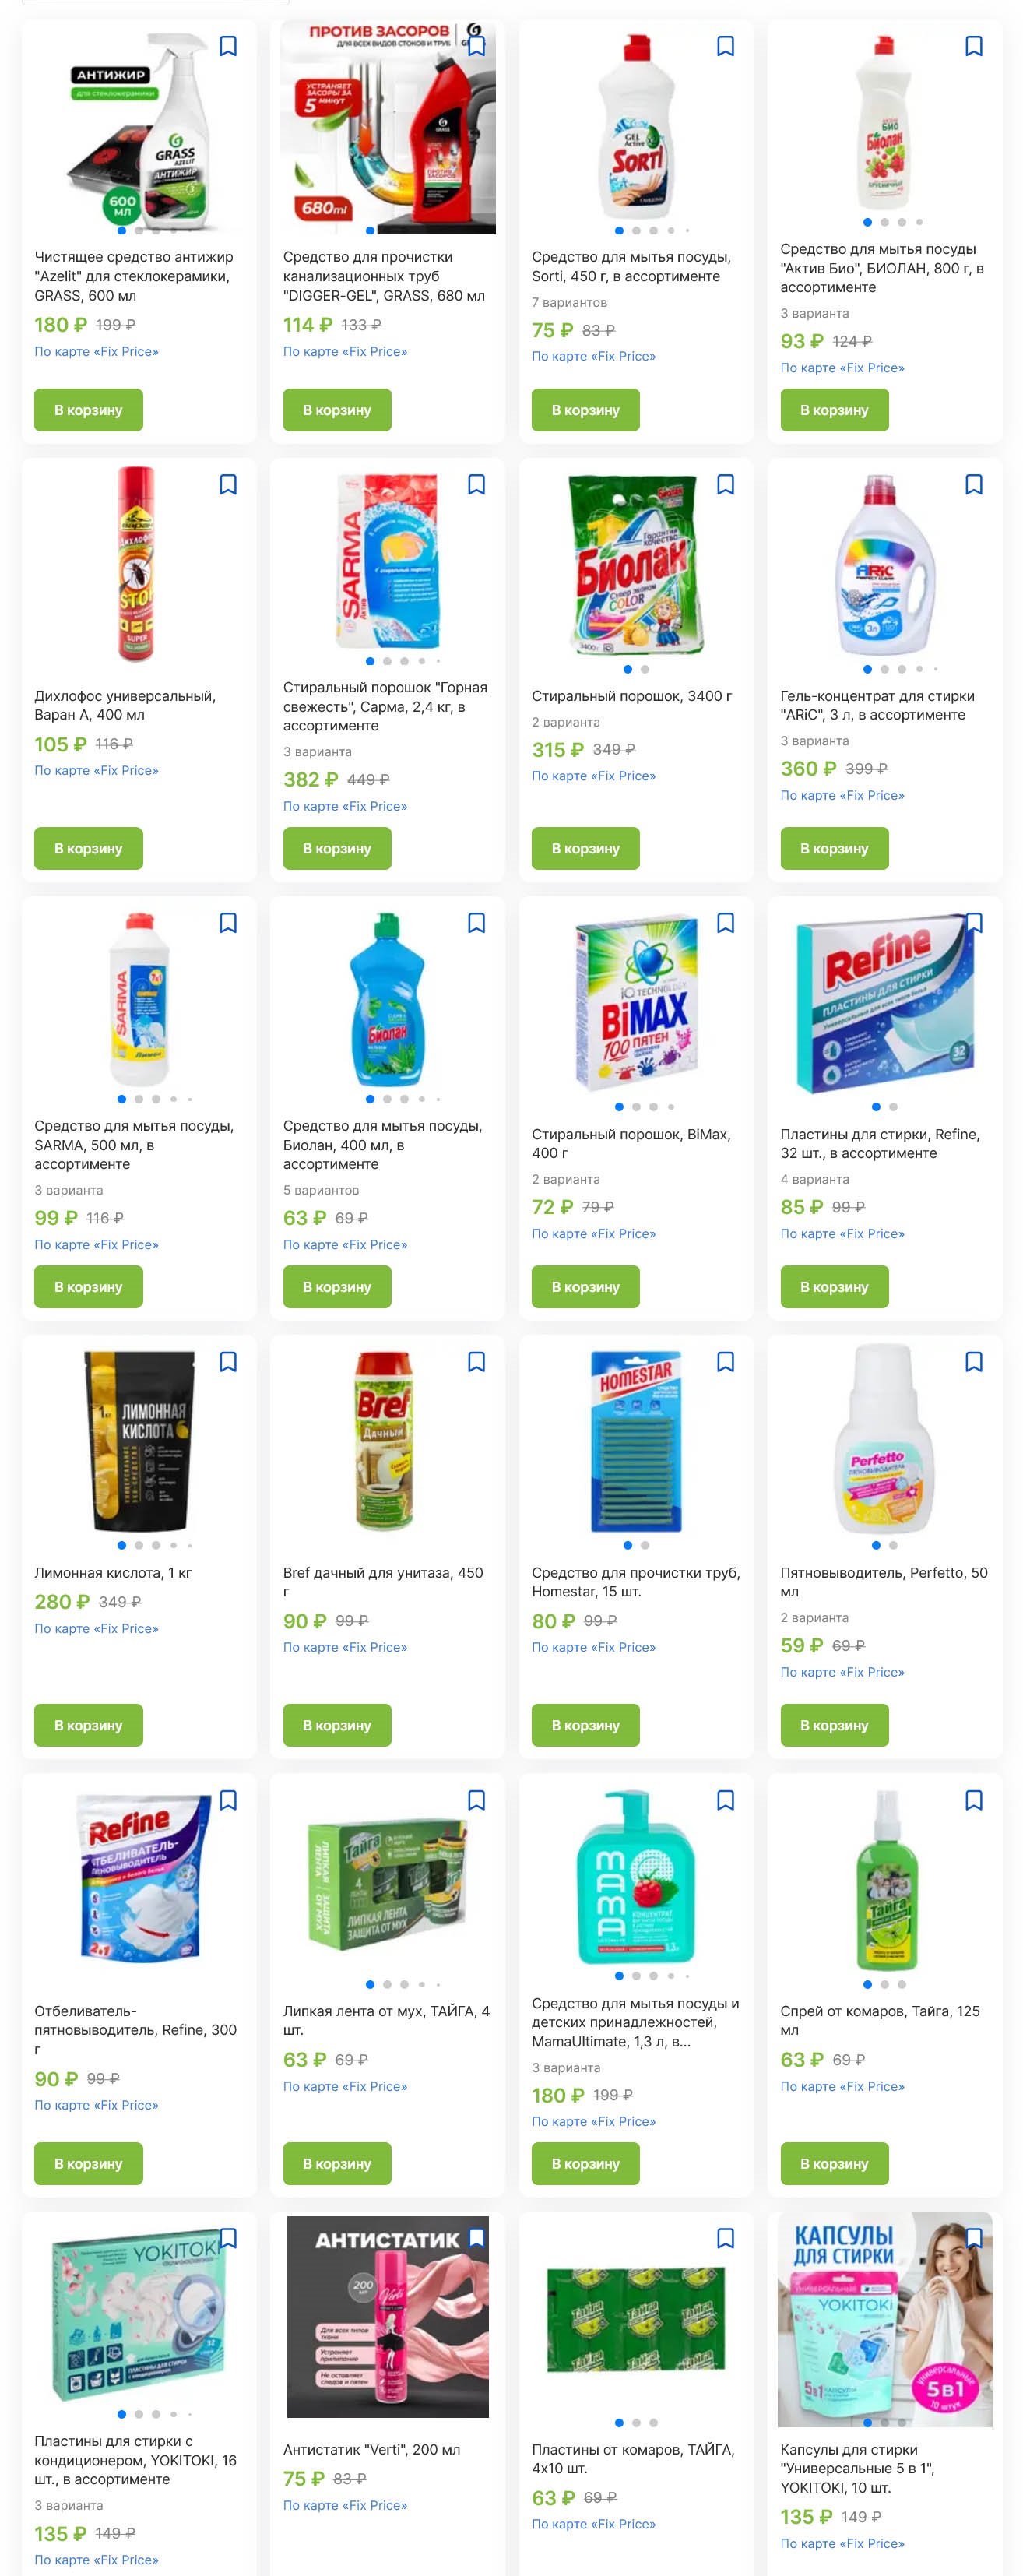Bookmark the Дихлофос Варан А spray
Screen dimensions: 1023x2576
[x=228, y=485]
